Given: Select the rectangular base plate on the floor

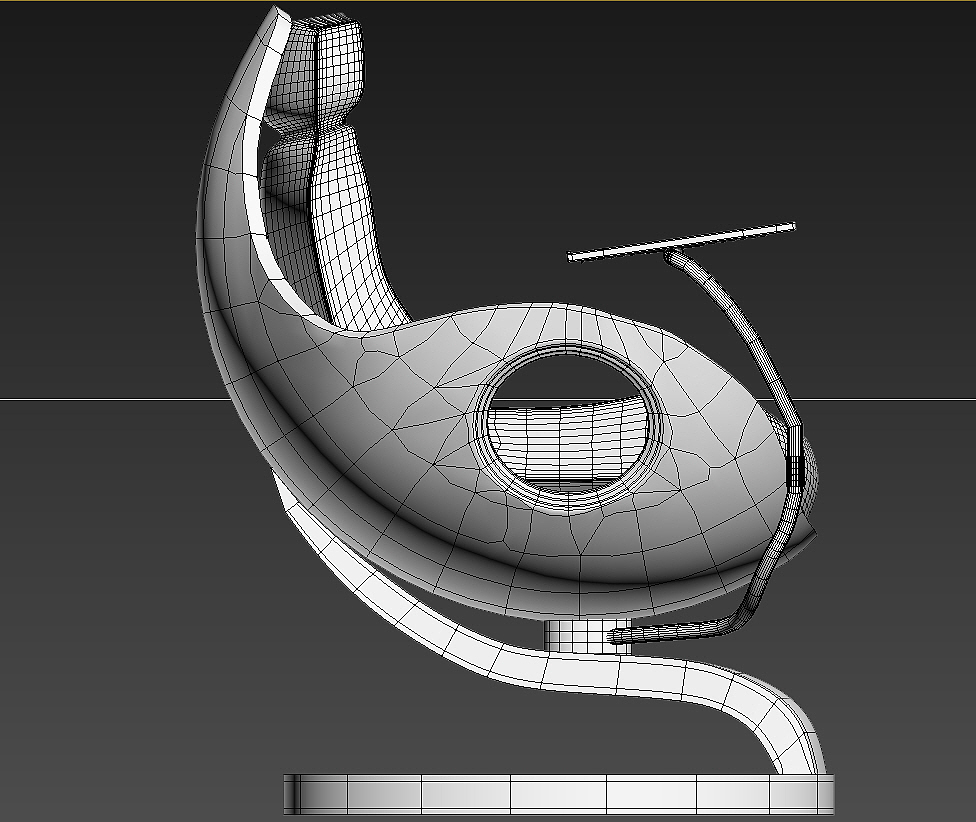Looking at the screenshot, I should click(559, 794).
